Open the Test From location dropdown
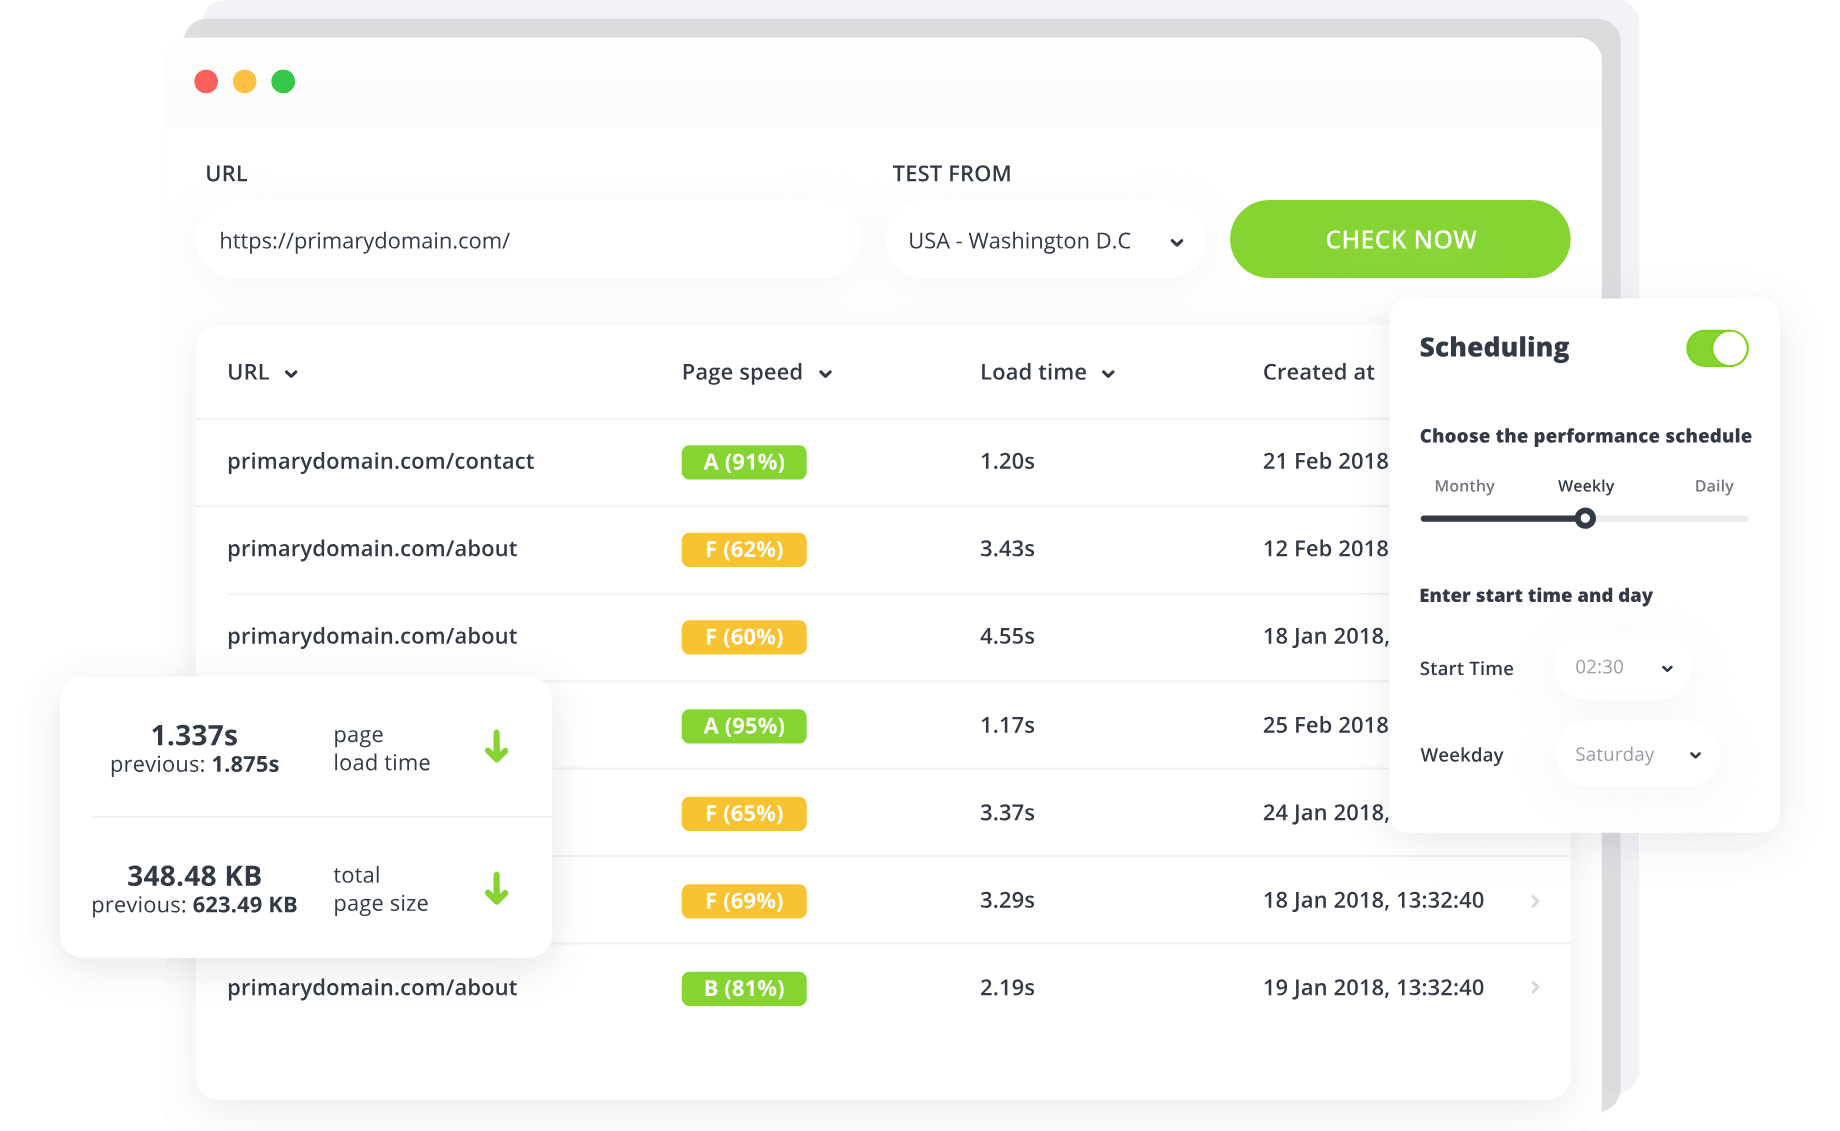The image size is (1840, 1131). [x=1045, y=241]
